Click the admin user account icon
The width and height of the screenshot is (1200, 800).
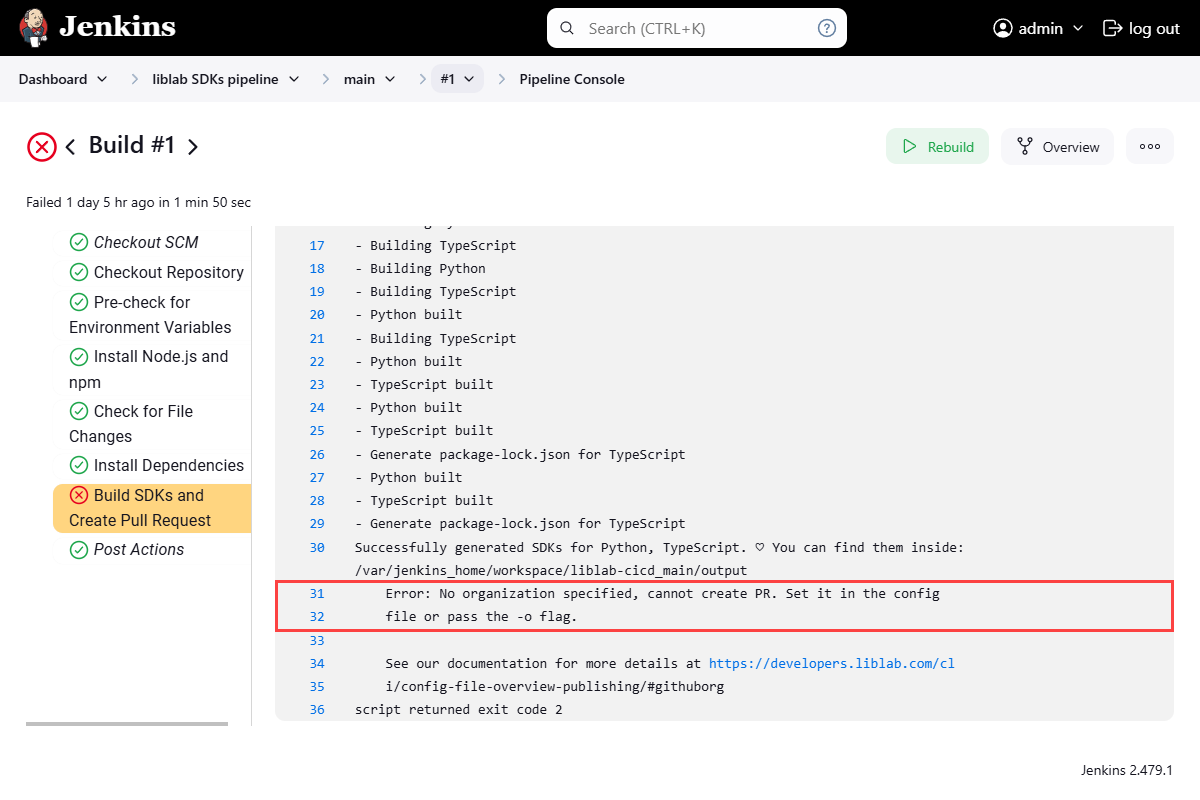(1001, 28)
